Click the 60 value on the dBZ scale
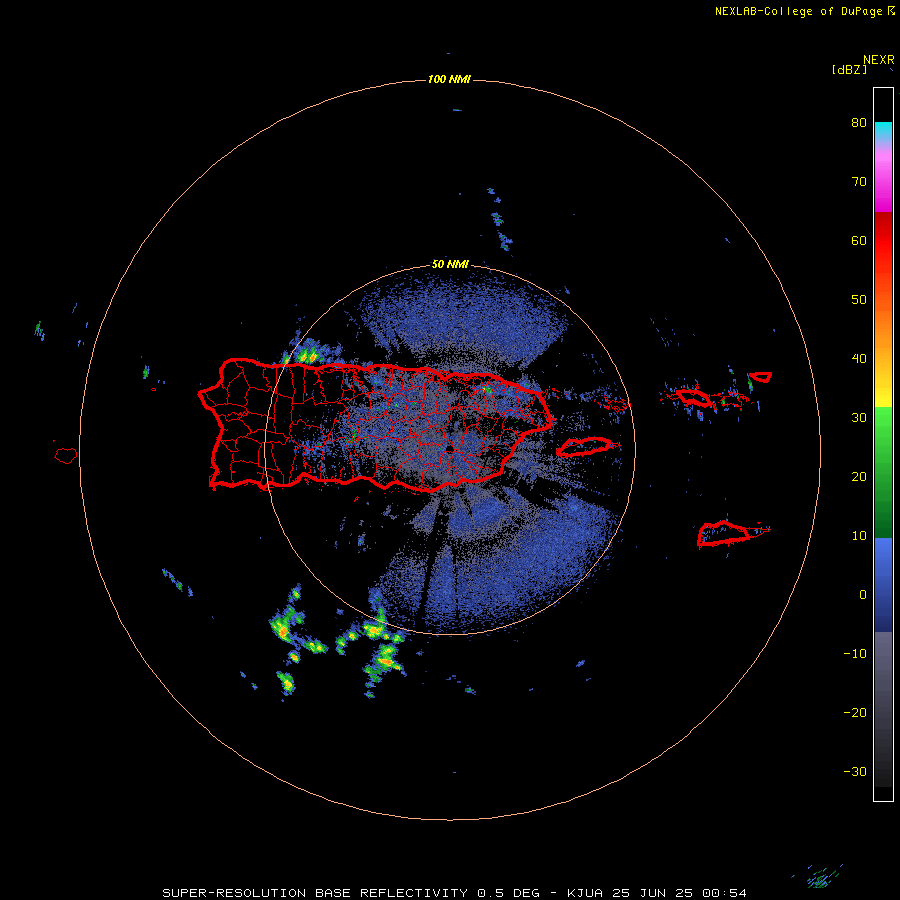The width and height of the screenshot is (900, 900). pyautogui.click(x=859, y=240)
